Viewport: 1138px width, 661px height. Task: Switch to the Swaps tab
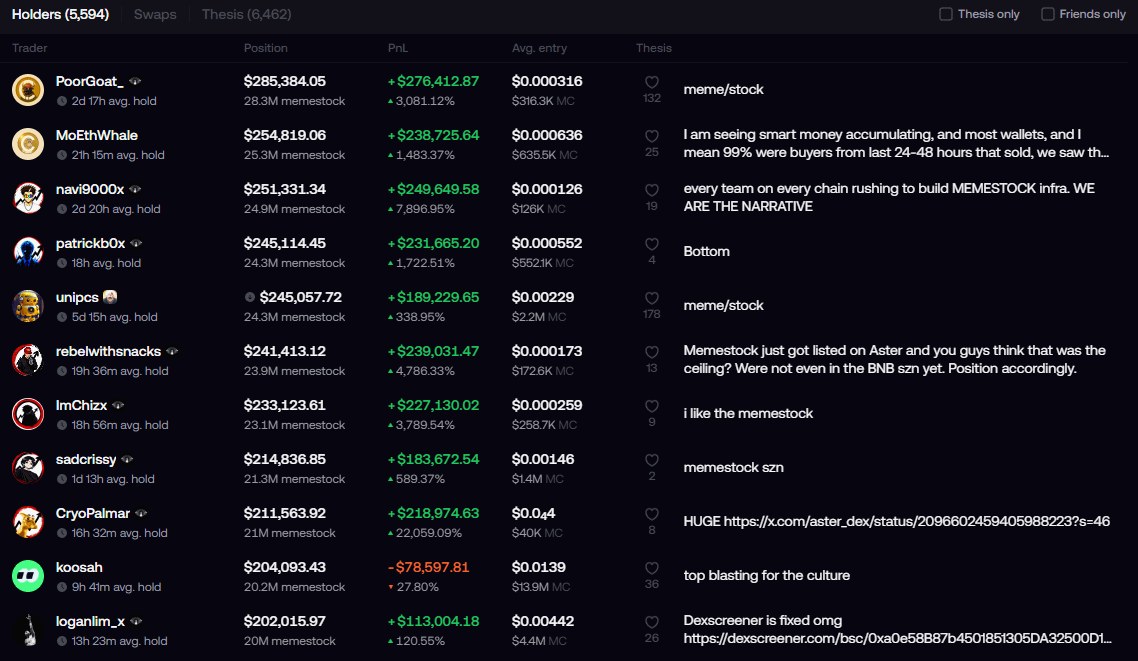(155, 15)
